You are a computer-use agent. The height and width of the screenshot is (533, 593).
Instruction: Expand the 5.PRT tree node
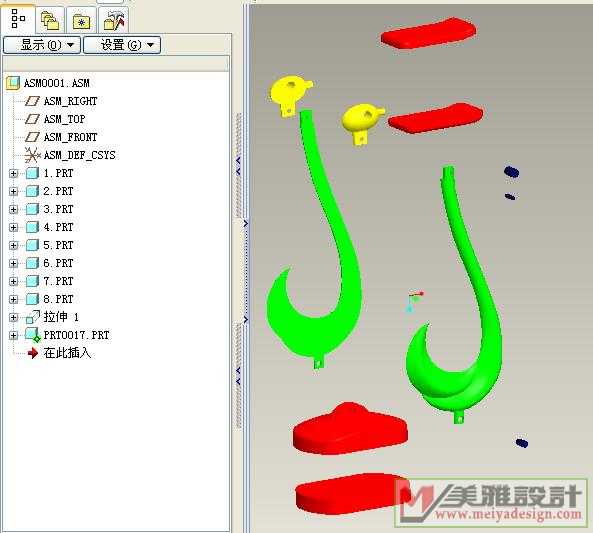[x=13, y=245]
